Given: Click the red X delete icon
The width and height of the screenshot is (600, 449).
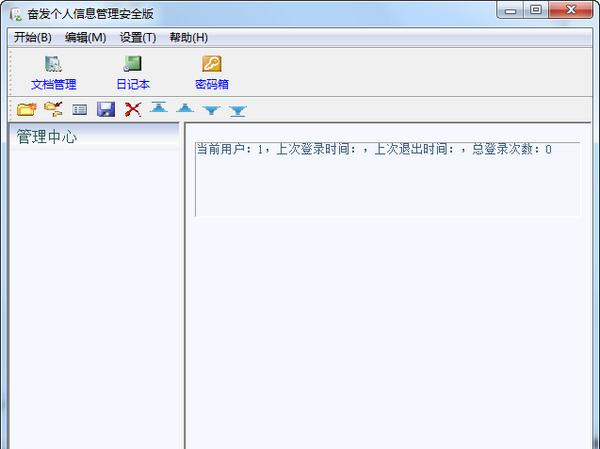Looking at the screenshot, I should tap(133, 109).
